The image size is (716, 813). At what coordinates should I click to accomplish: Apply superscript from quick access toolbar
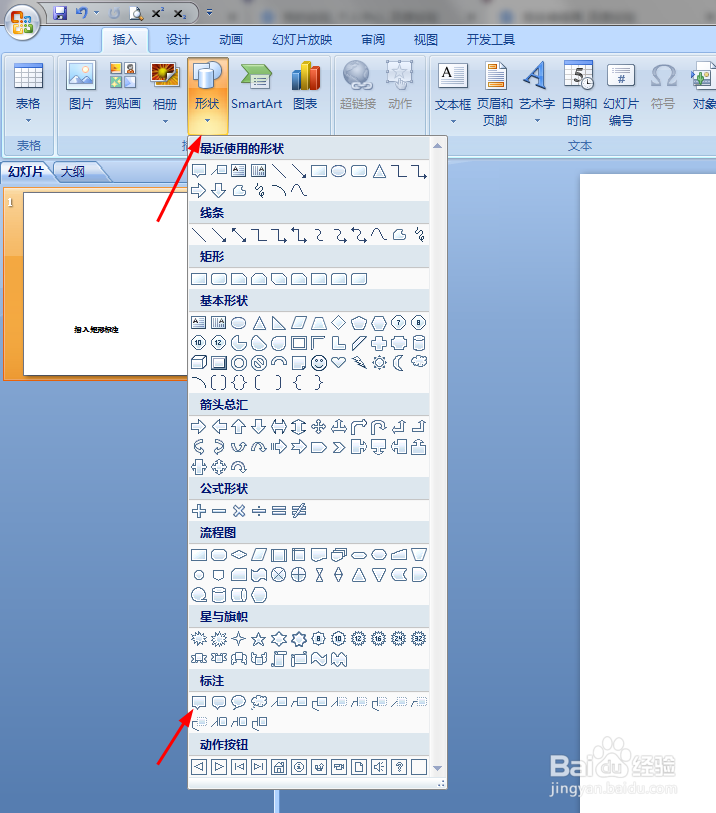pyautogui.click(x=158, y=13)
